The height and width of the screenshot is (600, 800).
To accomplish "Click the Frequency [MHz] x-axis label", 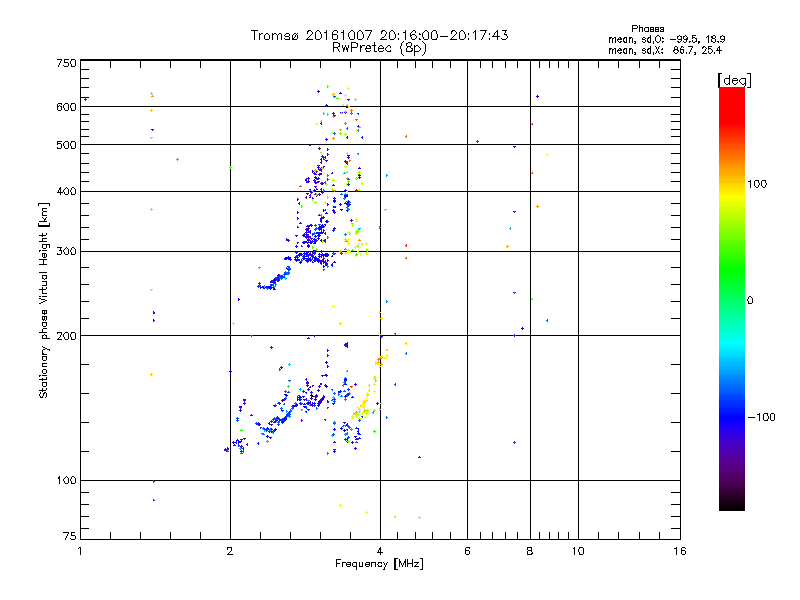I will click(379, 565).
